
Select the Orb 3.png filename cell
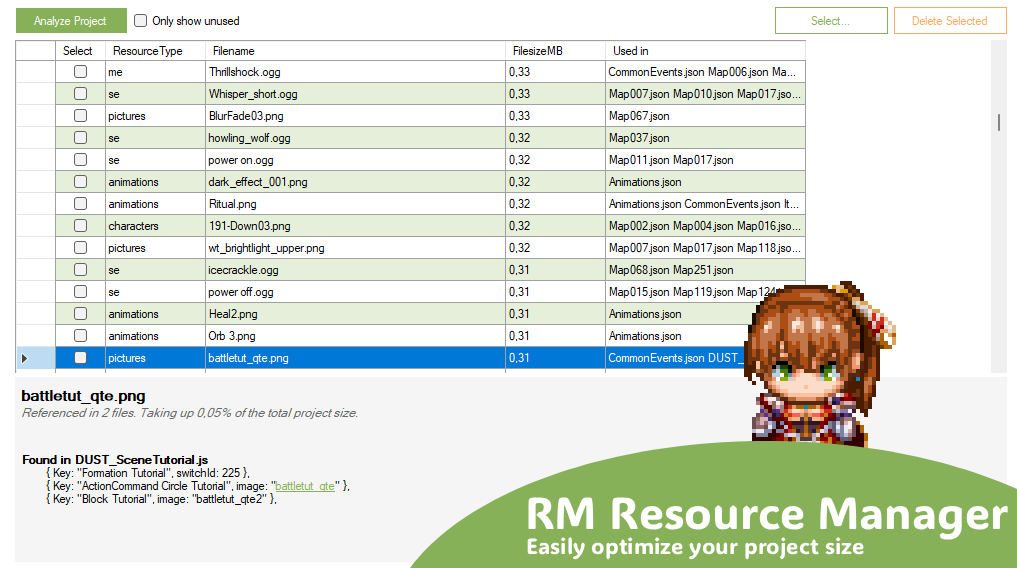(x=355, y=337)
